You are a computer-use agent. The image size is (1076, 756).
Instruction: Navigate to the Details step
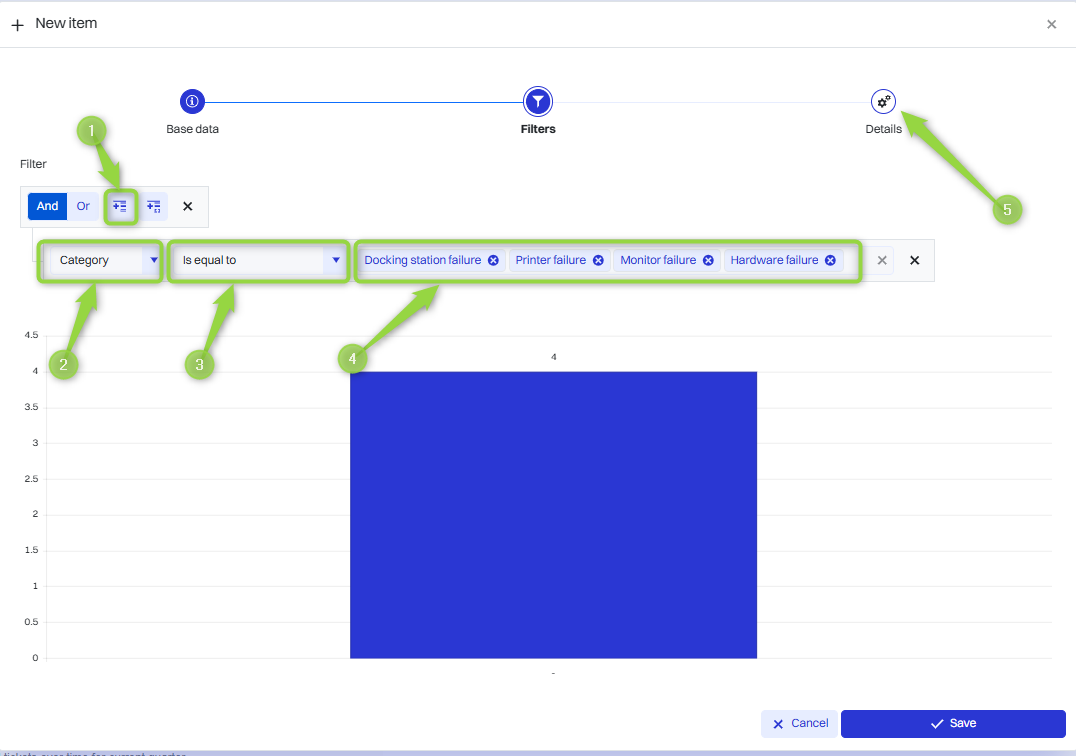(x=883, y=102)
